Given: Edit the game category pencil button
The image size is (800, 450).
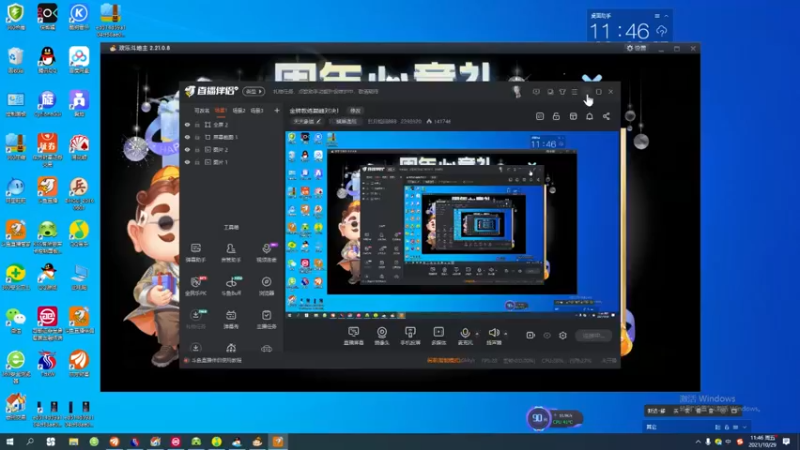Looking at the screenshot, I should pyautogui.click(x=308, y=121).
